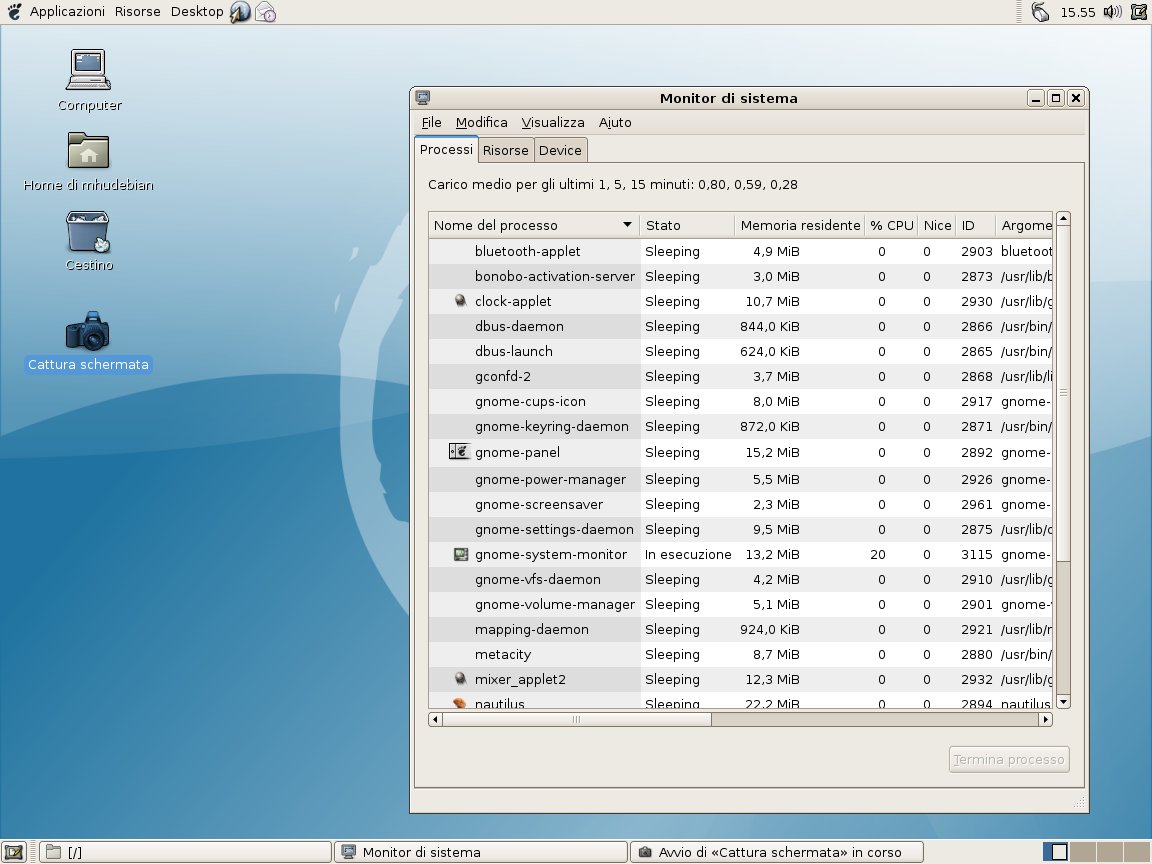Select the gnome-volume-manager process row
Image resolution: width=1152 pixels, height=864 pixels.
(x=741, y=604)
